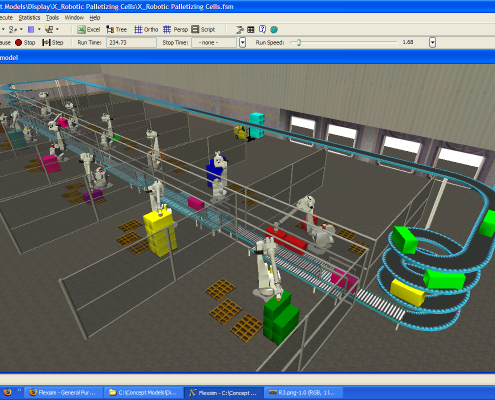Stop the simulation run
This screenshot has width=495, height=400.
(x=25, y=43)
